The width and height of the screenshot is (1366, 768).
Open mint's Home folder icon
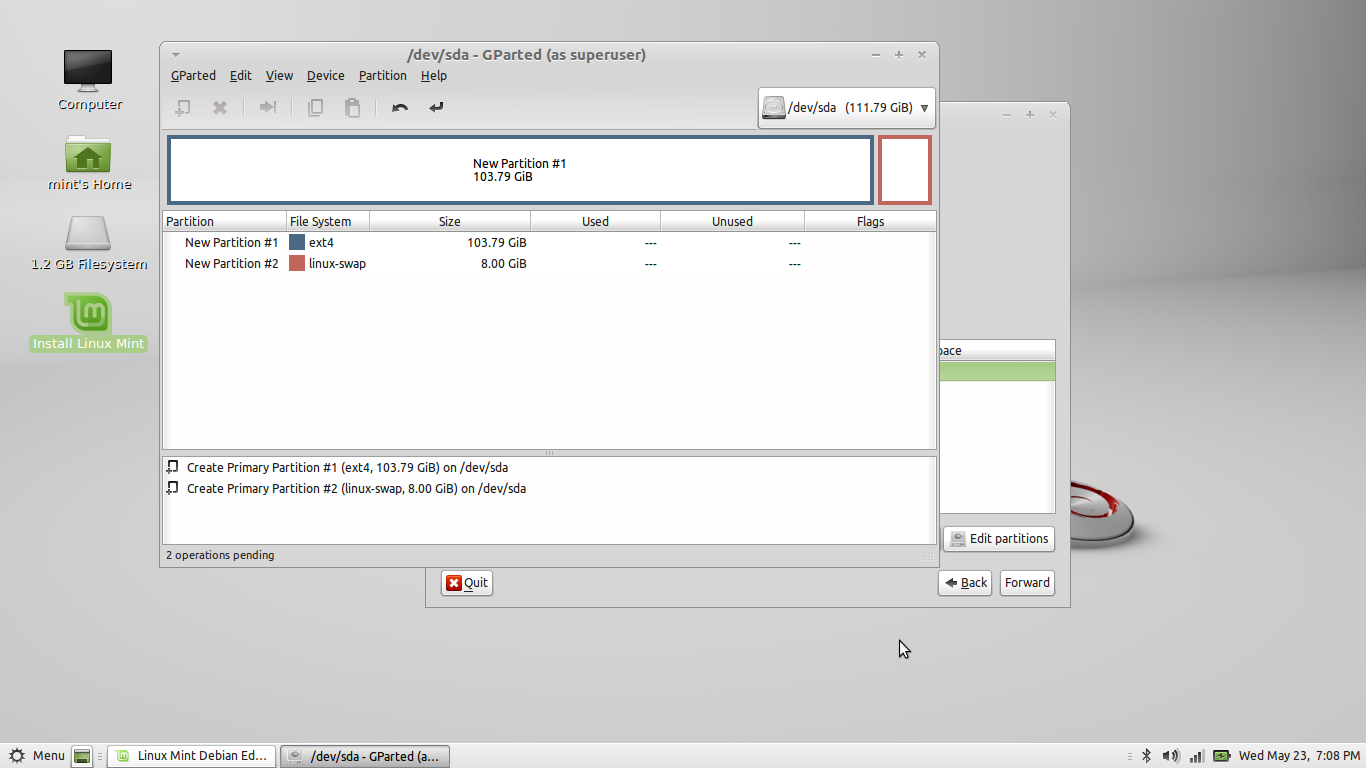click(89, 162)
